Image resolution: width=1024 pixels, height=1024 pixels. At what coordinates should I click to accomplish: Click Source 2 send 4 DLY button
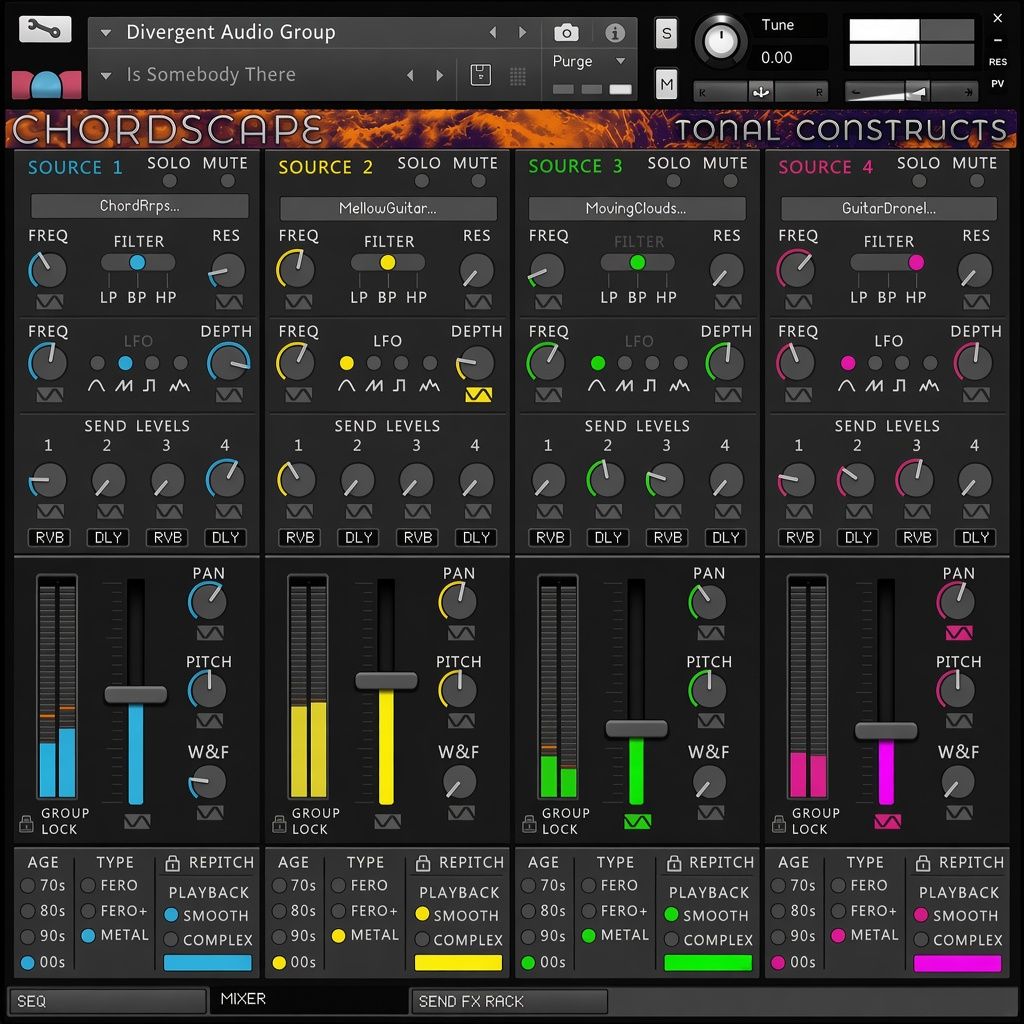pyautogui.click(x=476, y=537)
